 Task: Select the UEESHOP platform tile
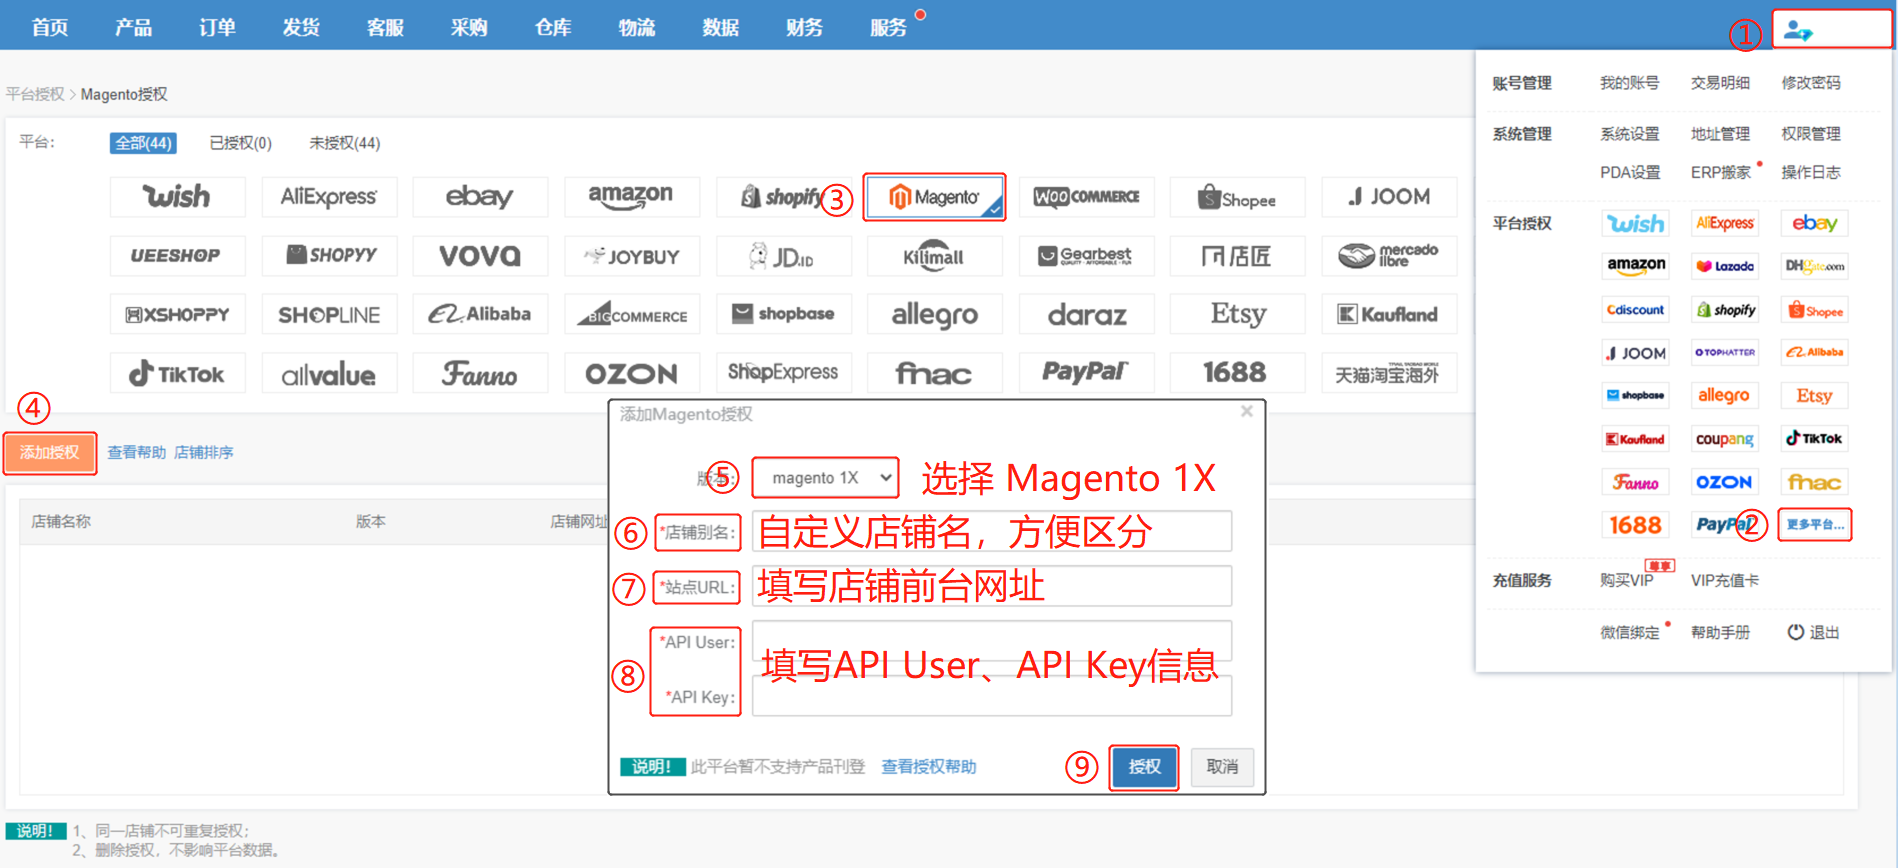click(177, 256)
